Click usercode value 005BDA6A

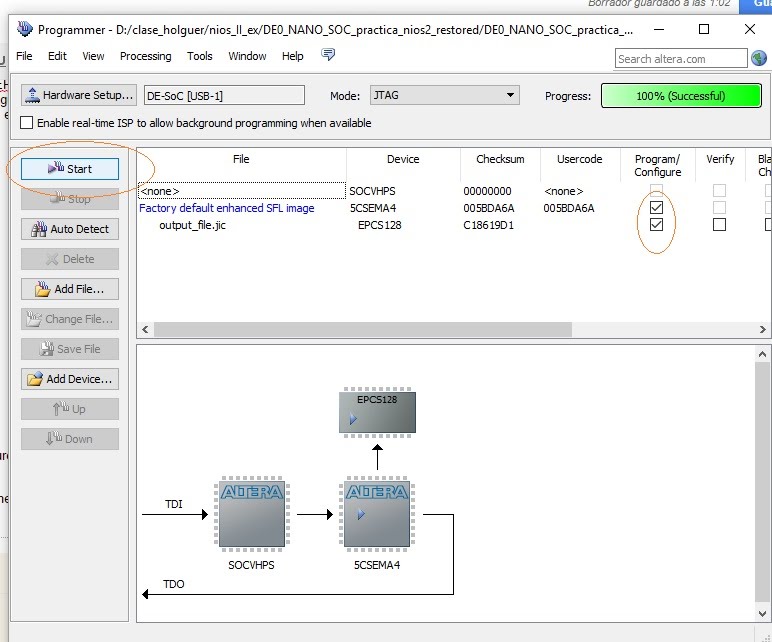click(x=569, y=208)
